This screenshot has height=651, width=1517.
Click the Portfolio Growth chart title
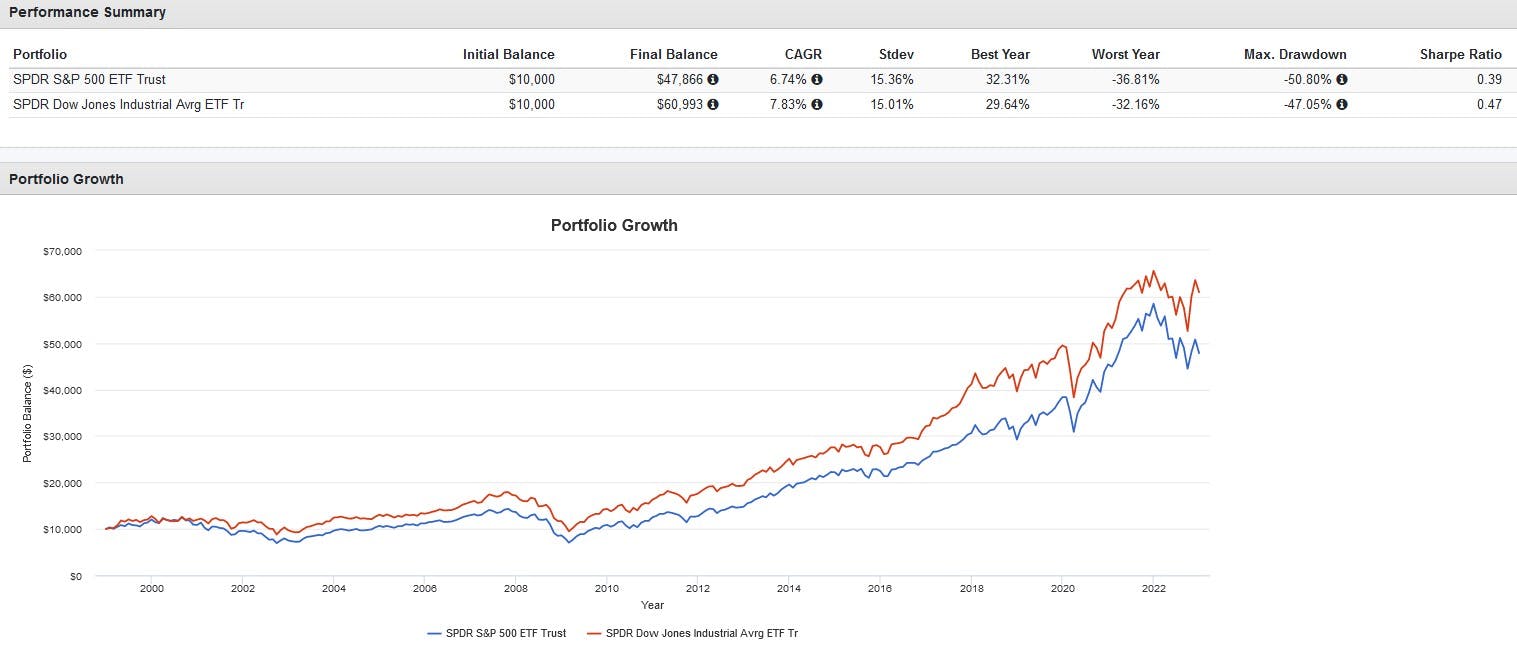pos(614,225)
